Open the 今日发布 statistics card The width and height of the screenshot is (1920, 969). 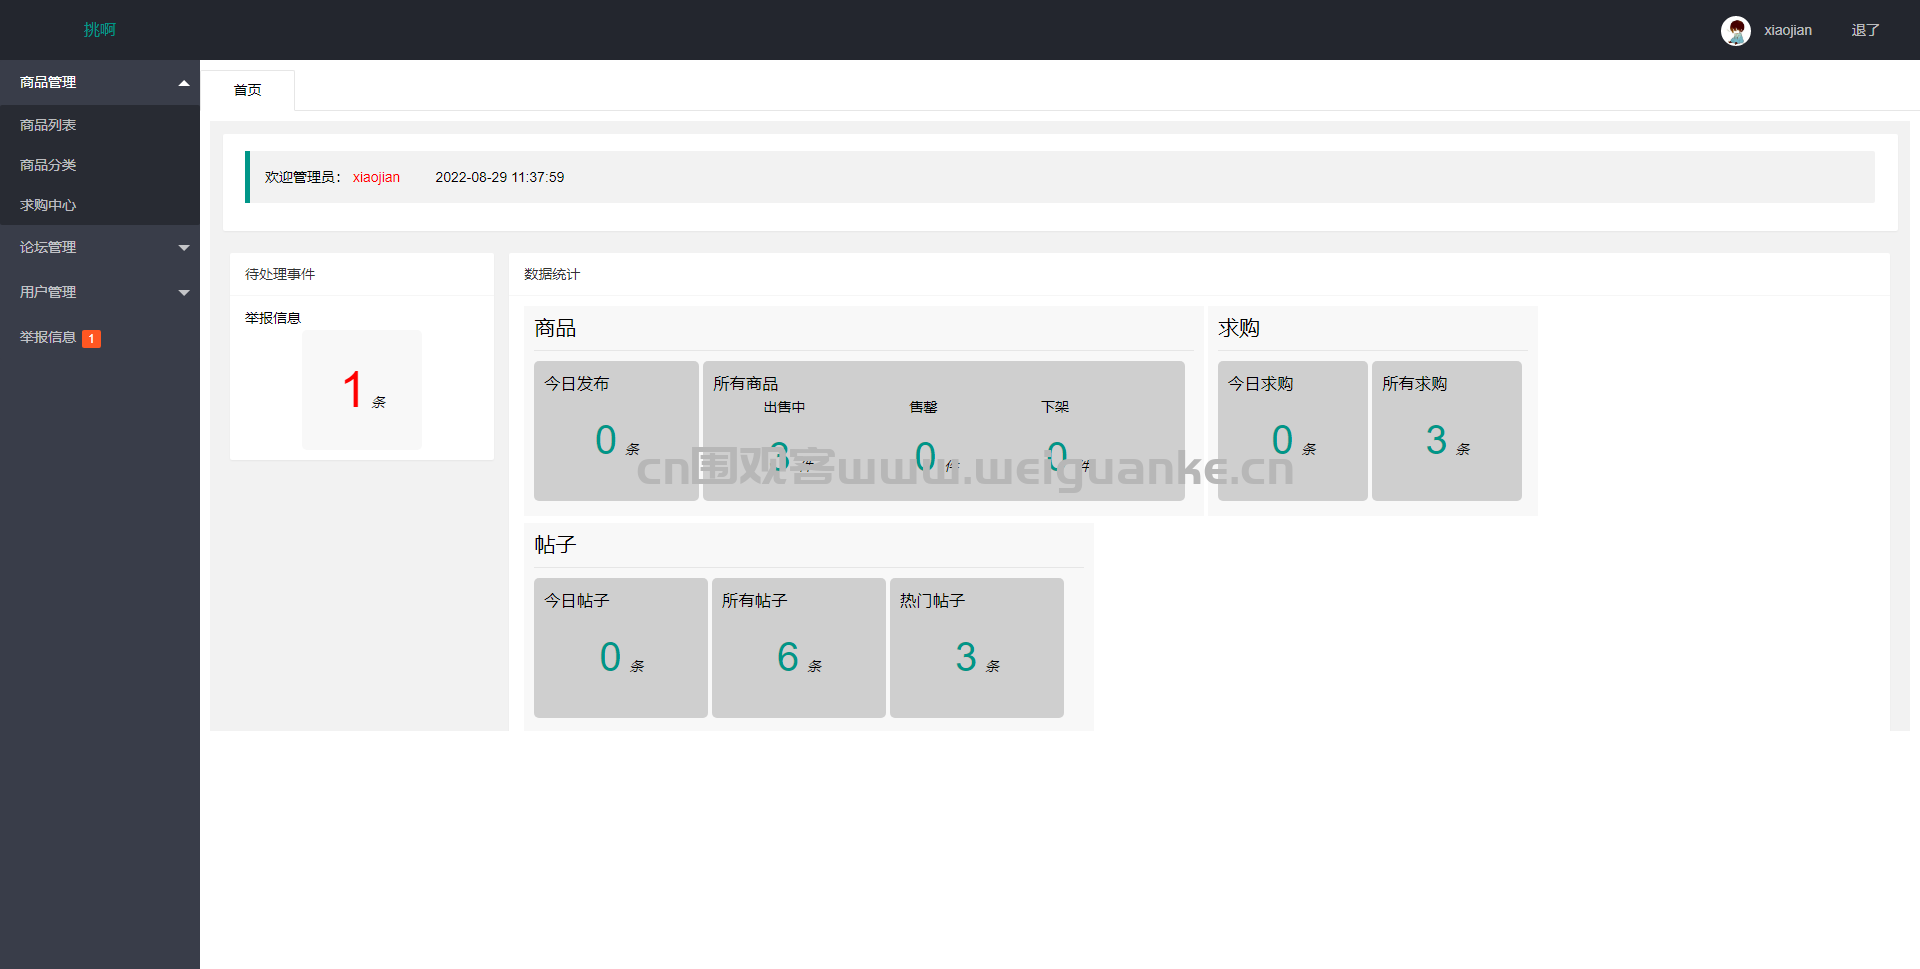click(616, 431)
